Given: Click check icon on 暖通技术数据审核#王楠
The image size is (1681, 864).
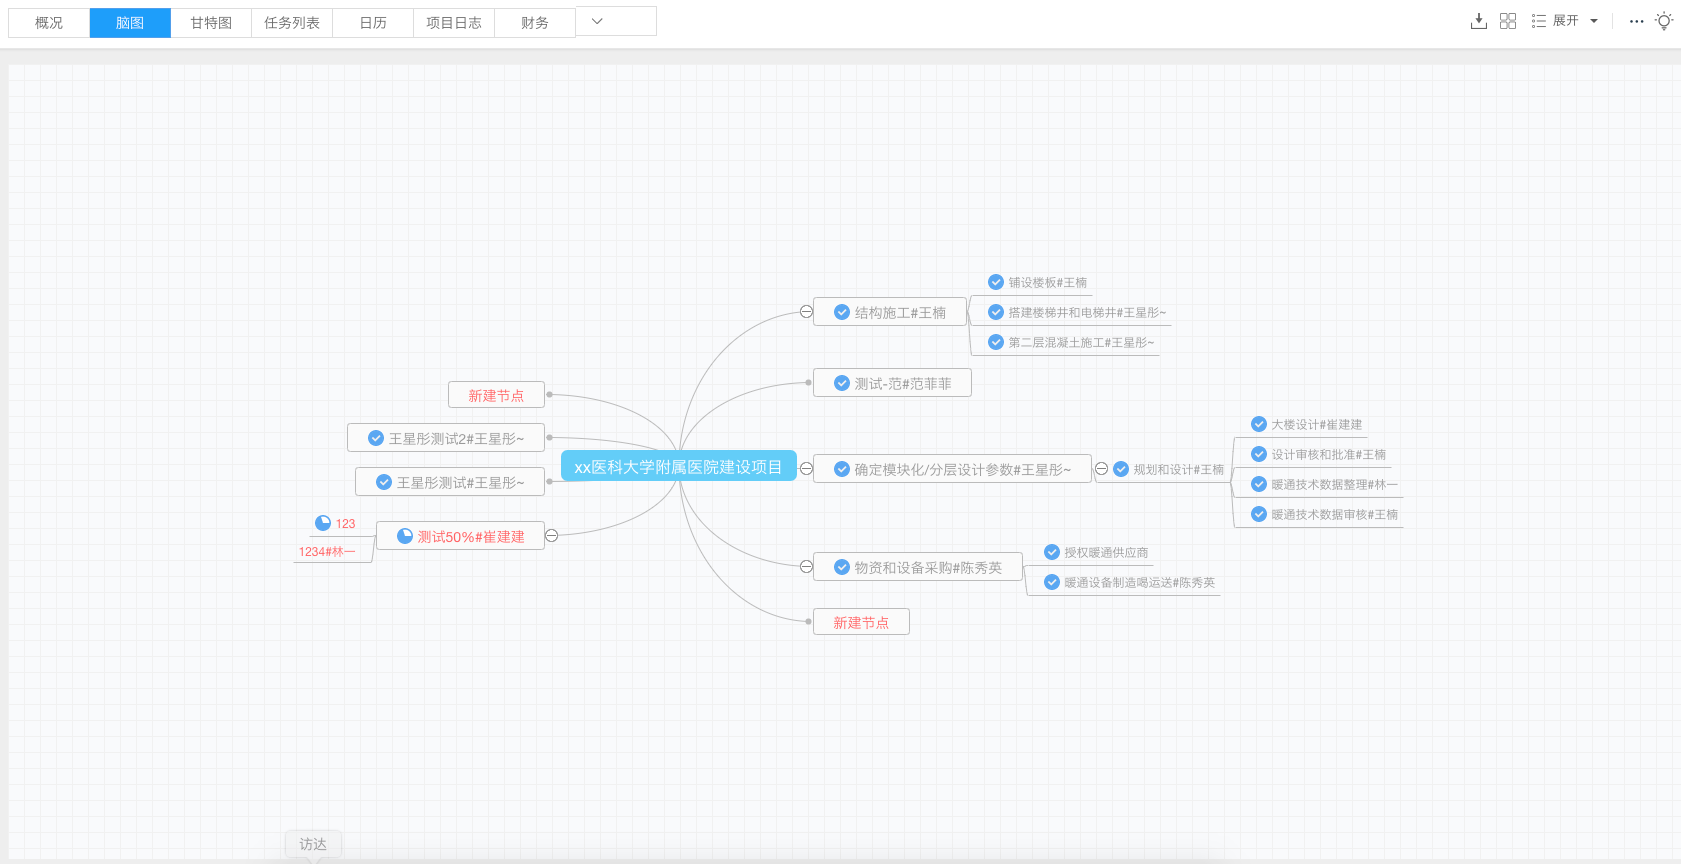Looking at the screenshot, I should (x=1259, y=514).
